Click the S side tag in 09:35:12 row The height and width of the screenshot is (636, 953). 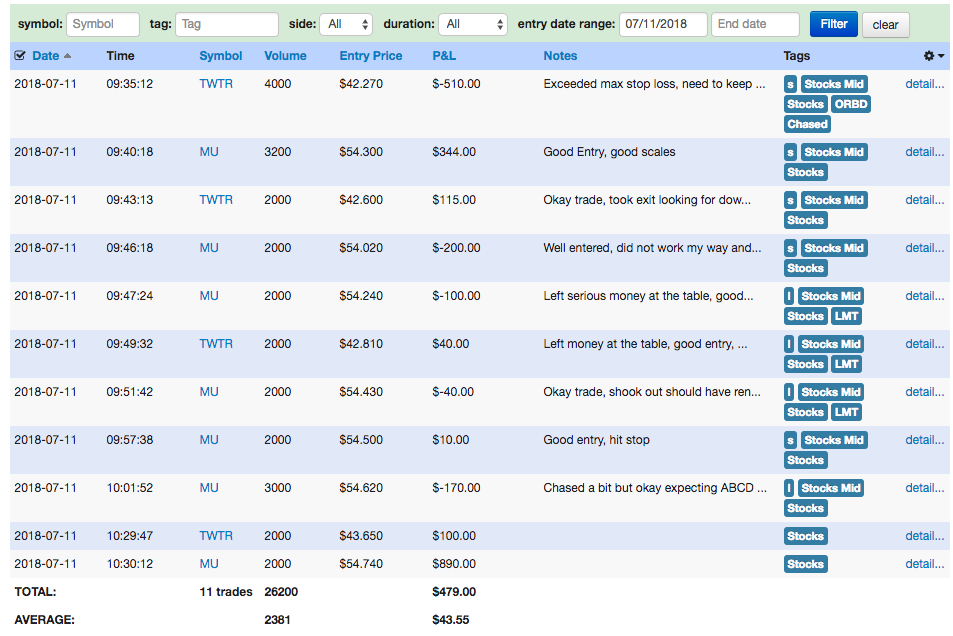790,85
